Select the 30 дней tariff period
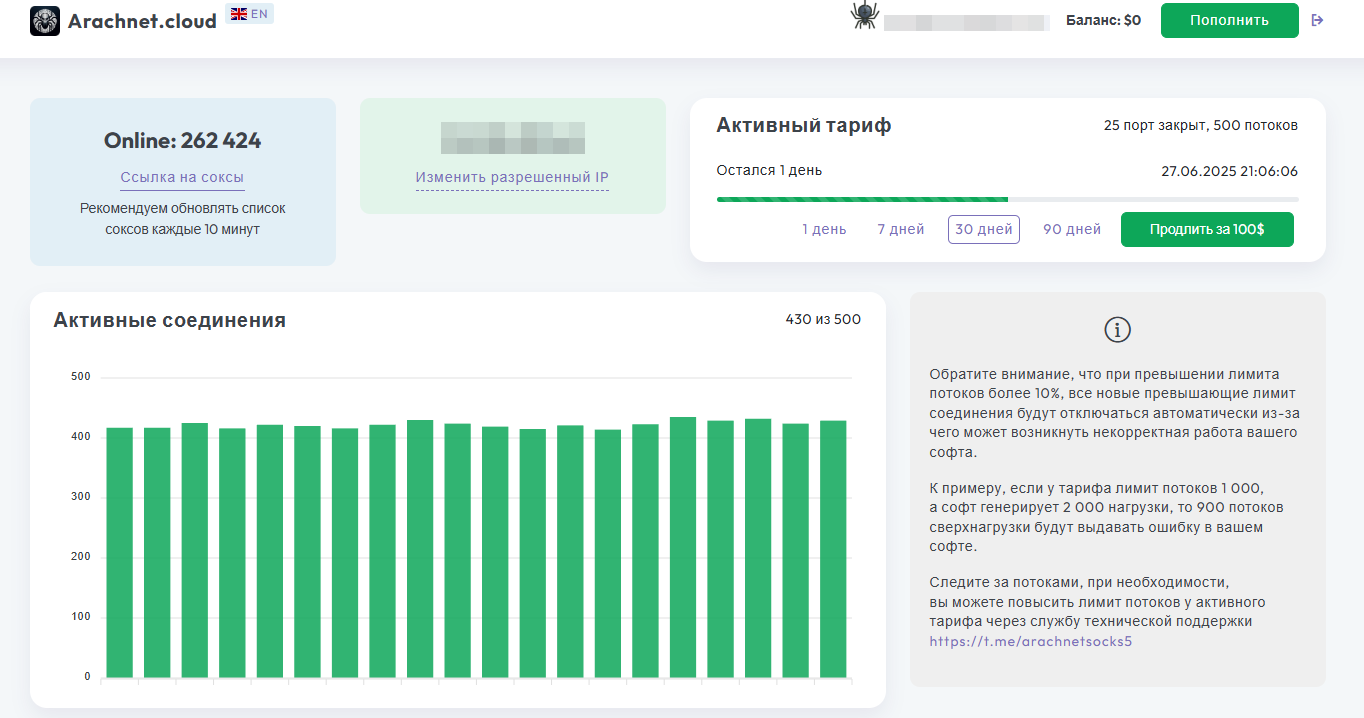 pos(984,229)
